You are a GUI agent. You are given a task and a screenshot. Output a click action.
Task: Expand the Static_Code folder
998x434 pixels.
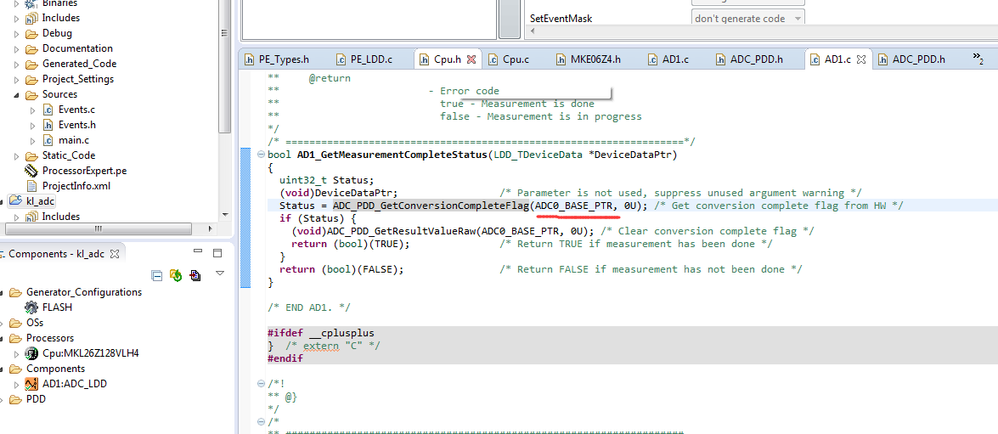point(17,155)
